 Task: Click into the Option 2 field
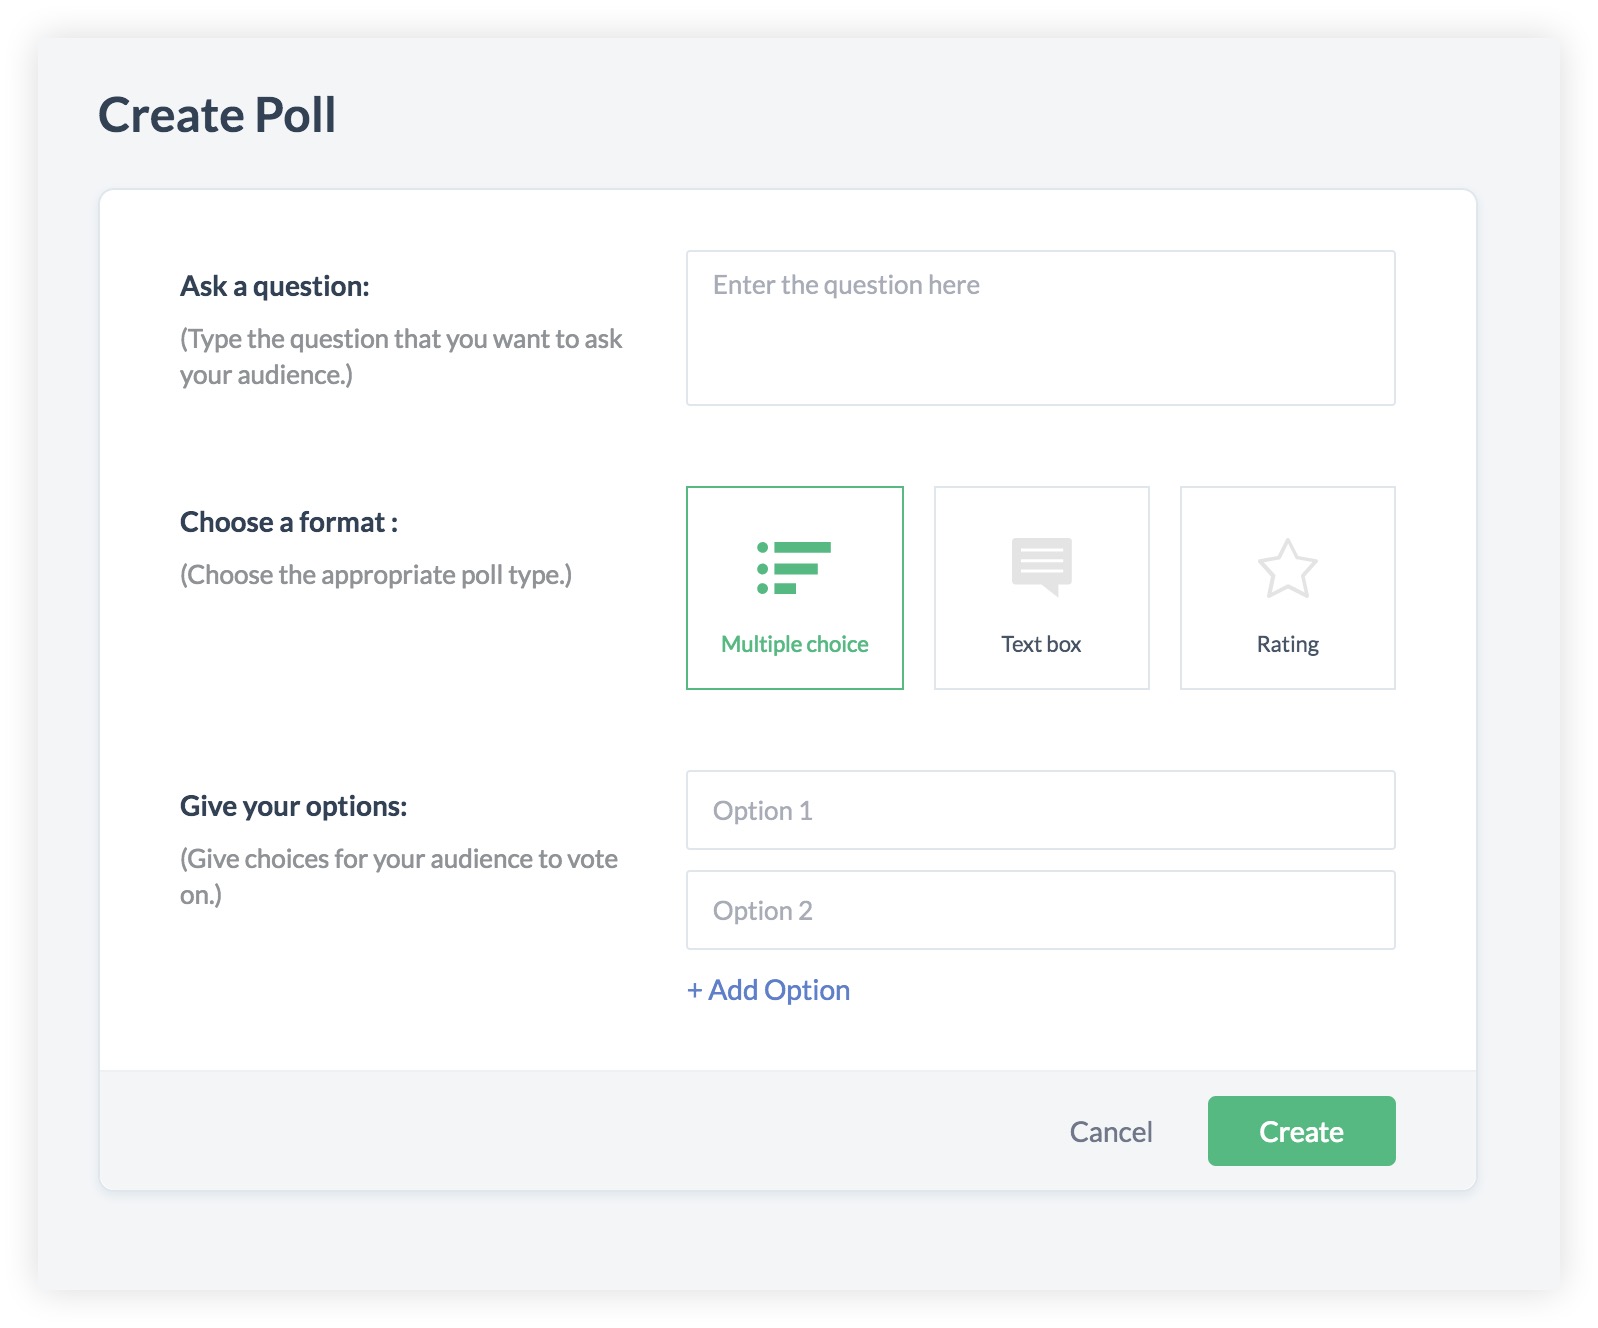coord(1040,910)
